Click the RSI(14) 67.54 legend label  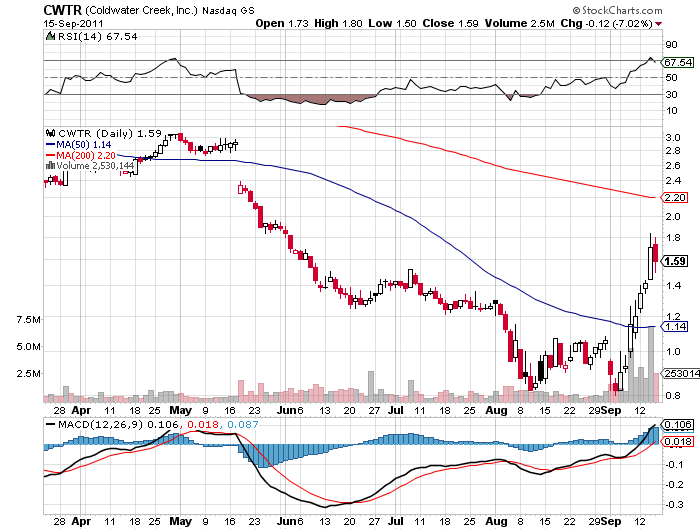click(97, 37)
